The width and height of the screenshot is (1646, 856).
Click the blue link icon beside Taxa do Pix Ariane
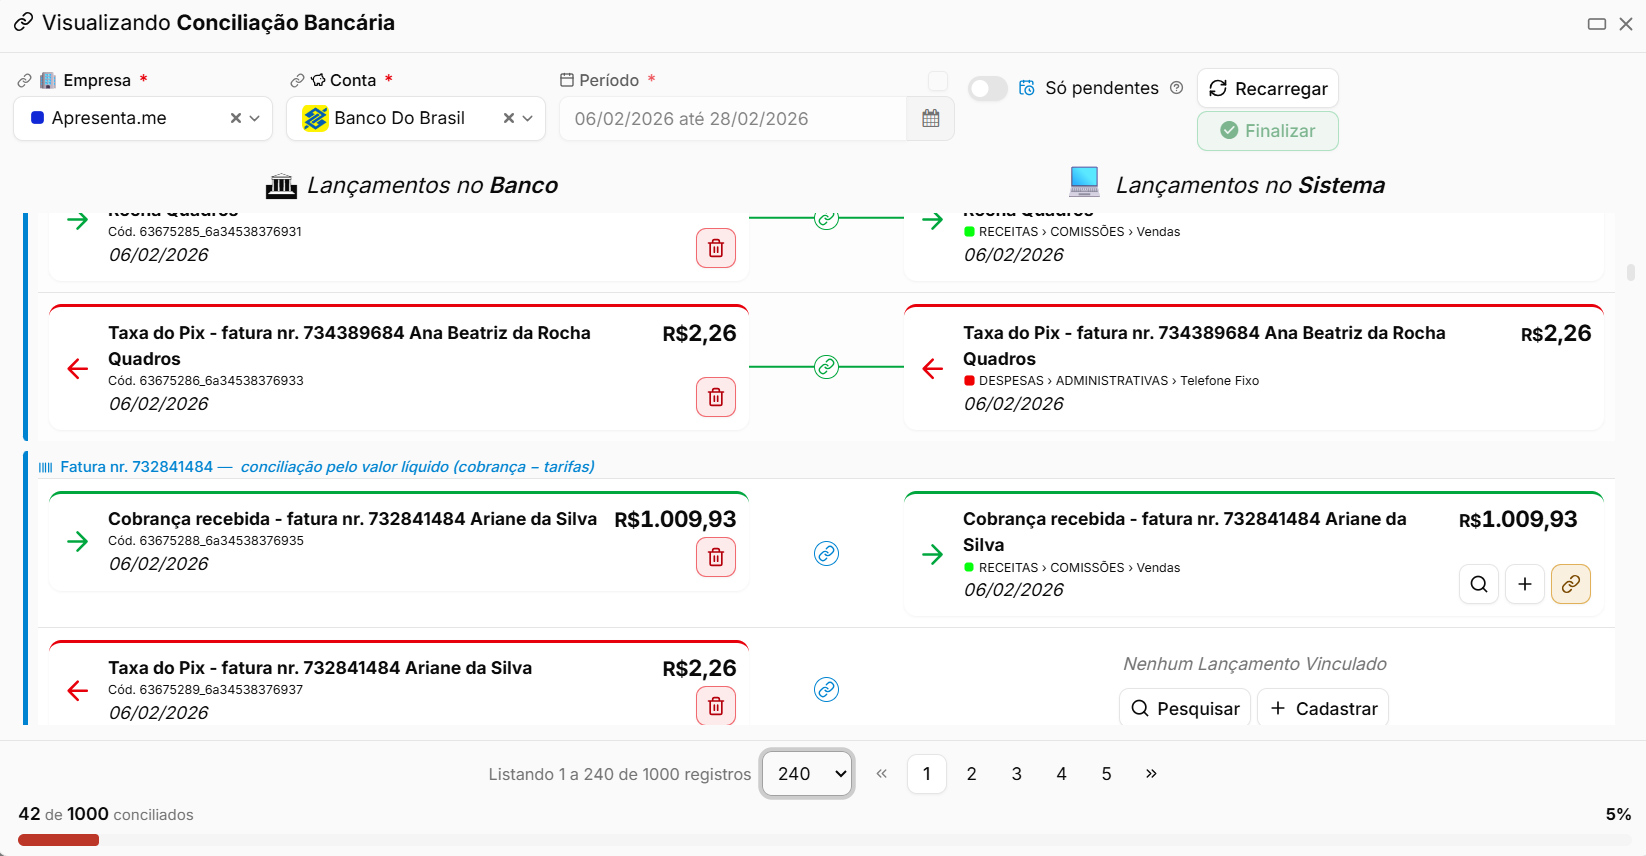[x=826, y=689]
